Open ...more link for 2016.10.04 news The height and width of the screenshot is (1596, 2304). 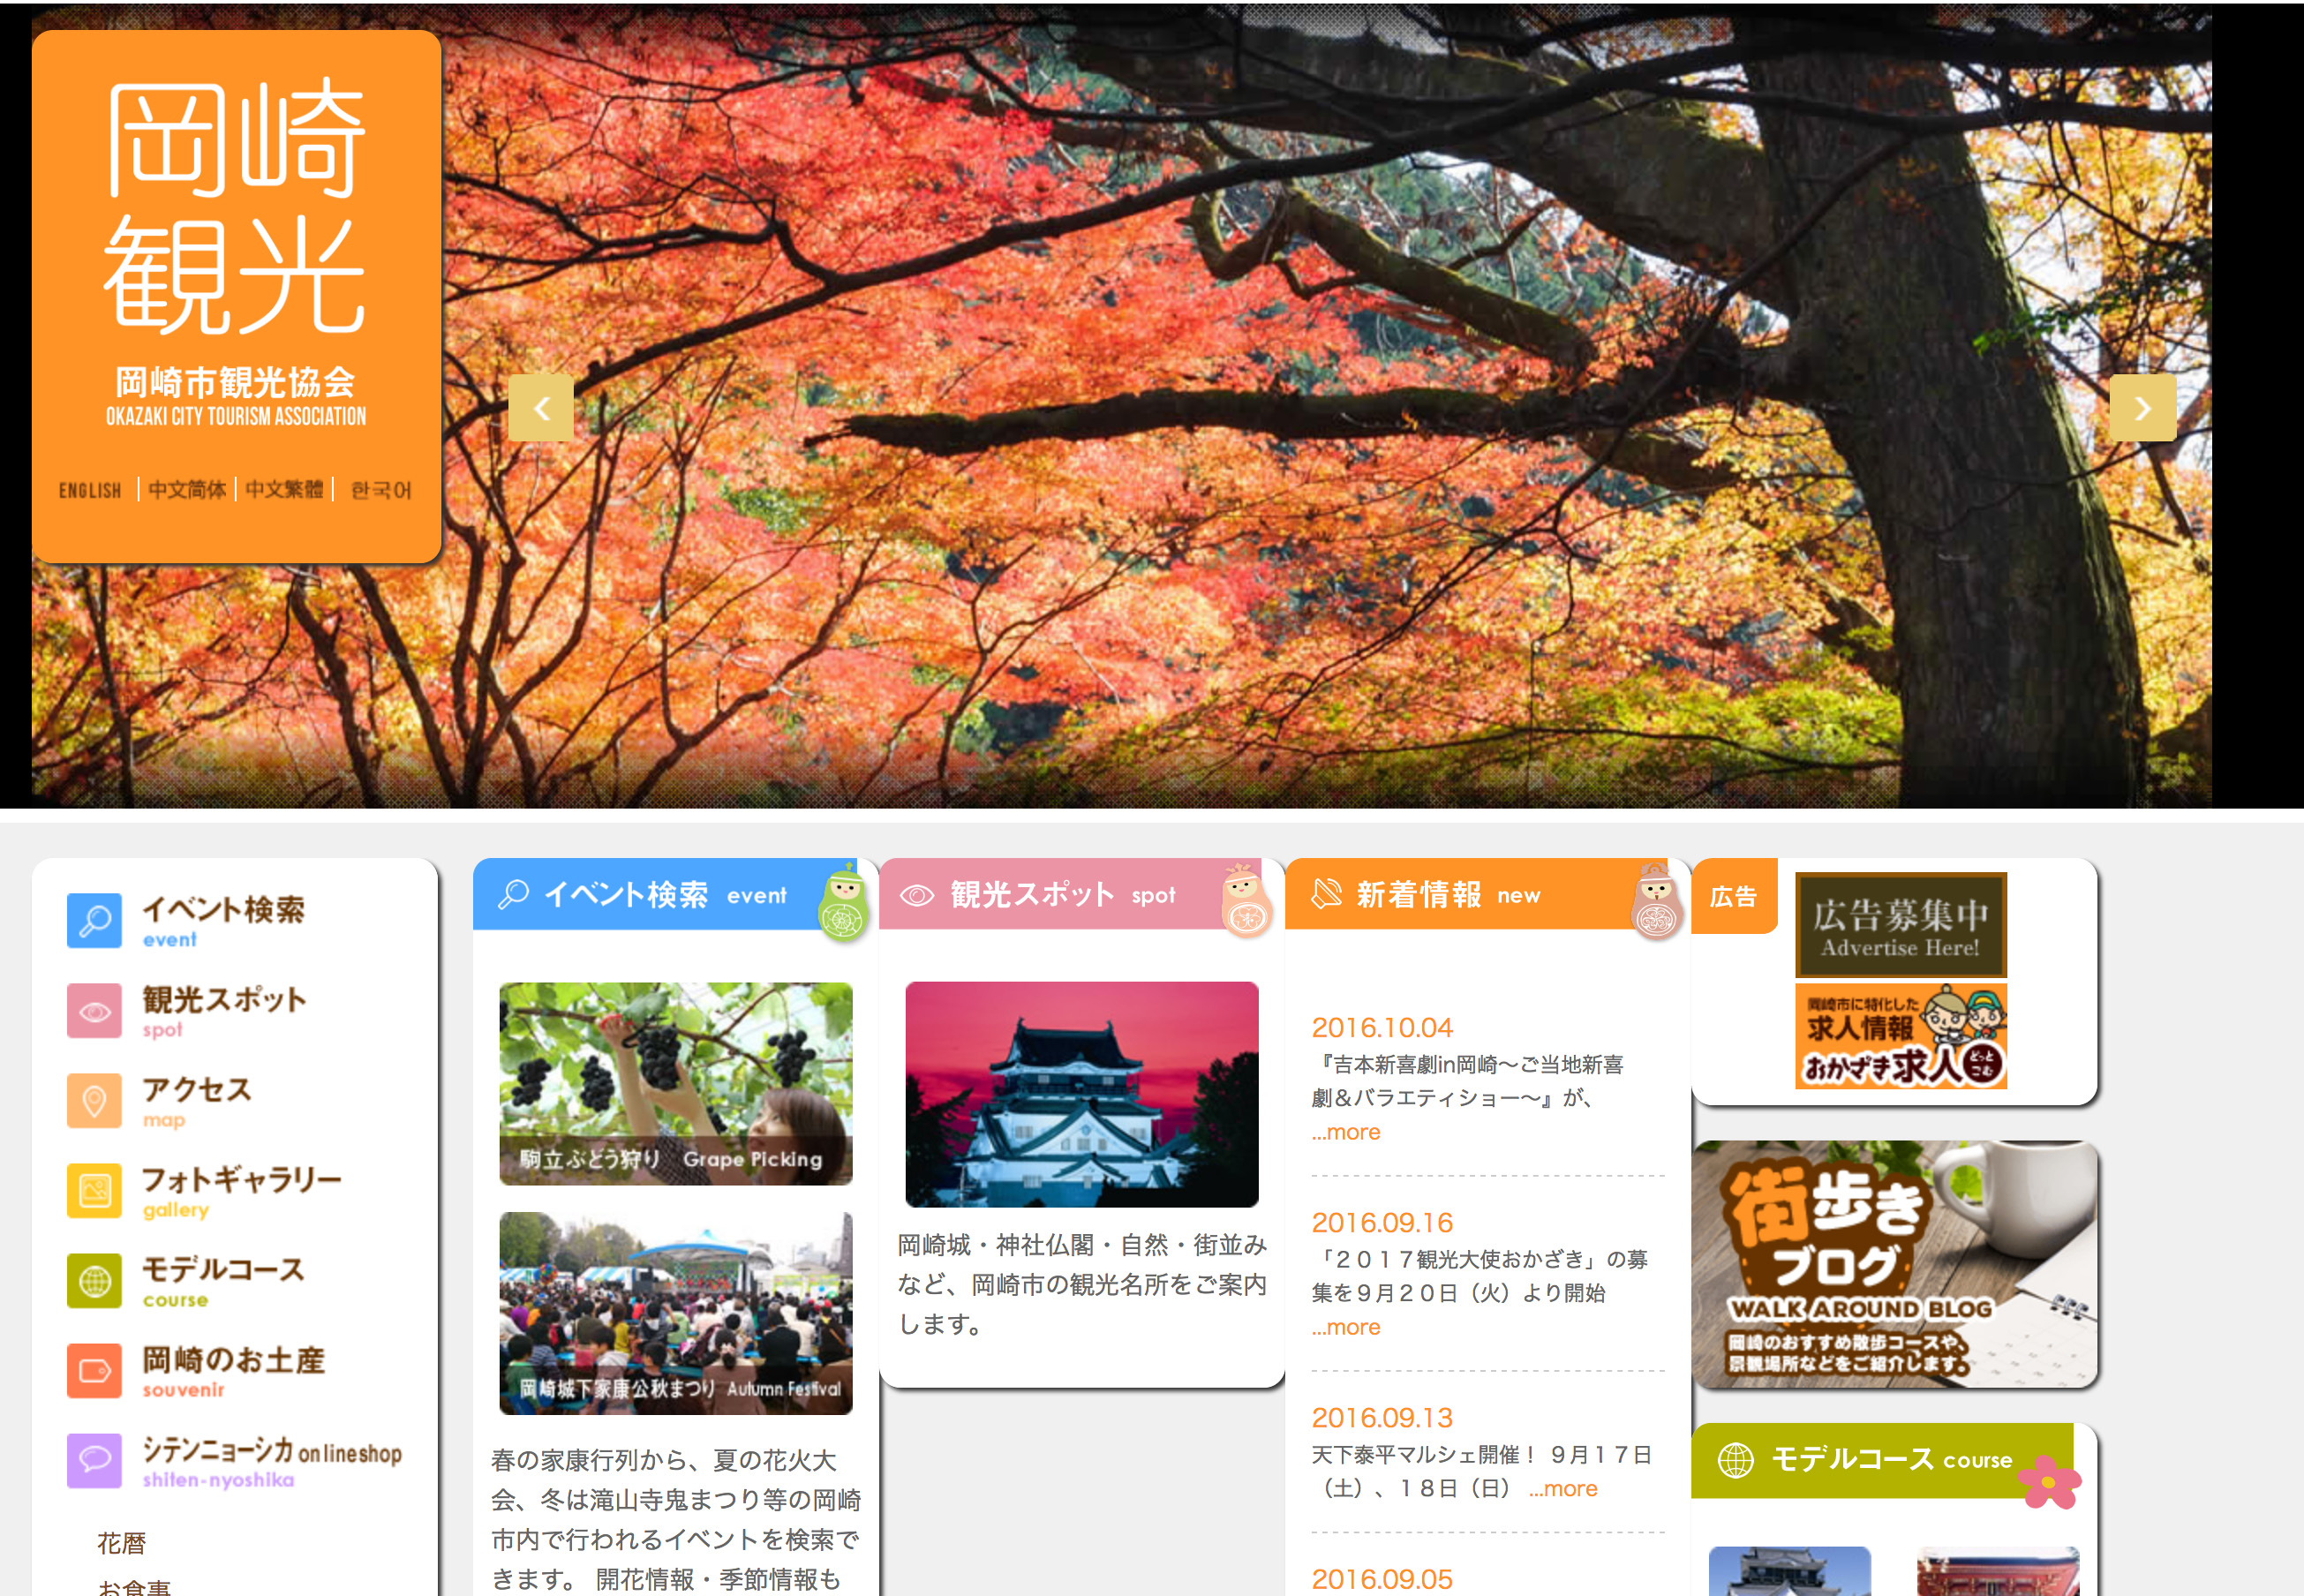pyautogui.click(x=1346, y=1132)
